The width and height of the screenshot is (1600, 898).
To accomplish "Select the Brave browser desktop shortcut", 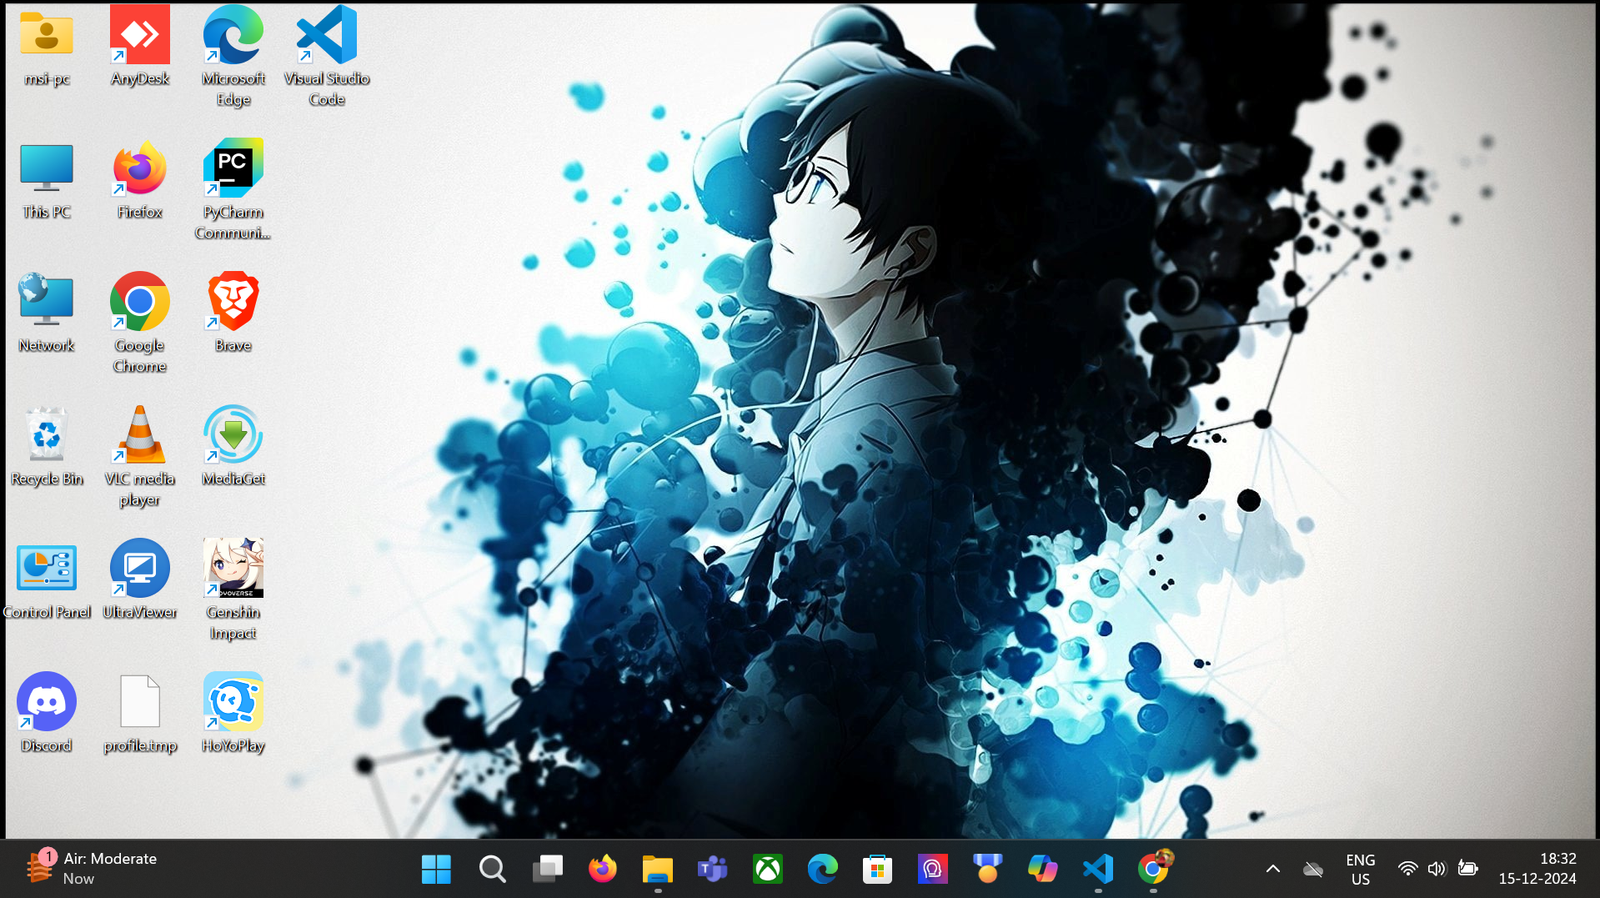I will [233, 313].
